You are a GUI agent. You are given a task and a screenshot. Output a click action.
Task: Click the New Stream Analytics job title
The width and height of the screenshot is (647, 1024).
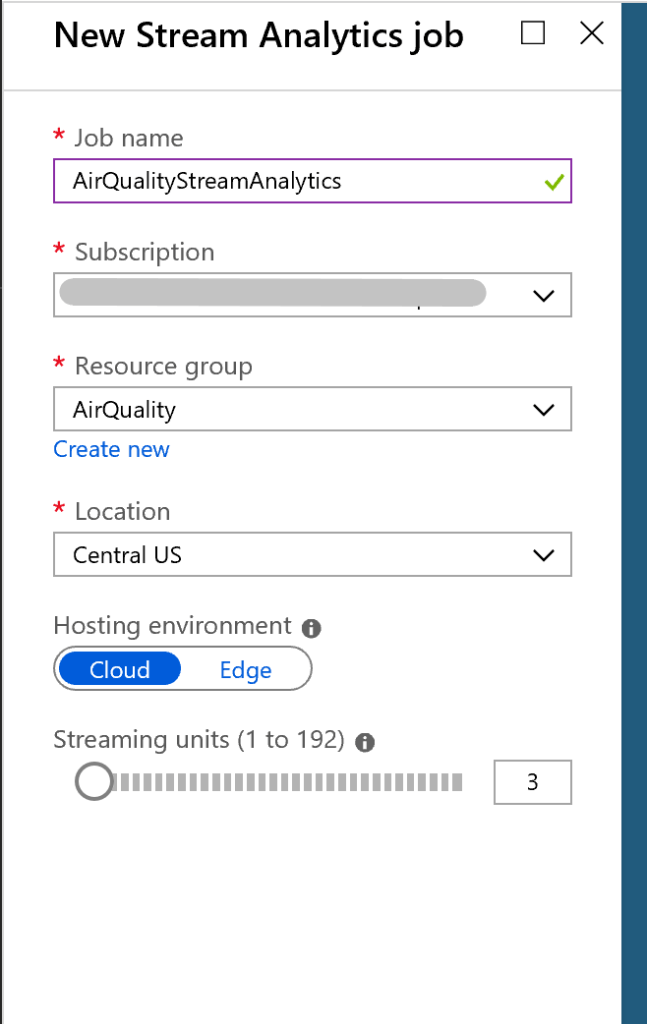258,35
